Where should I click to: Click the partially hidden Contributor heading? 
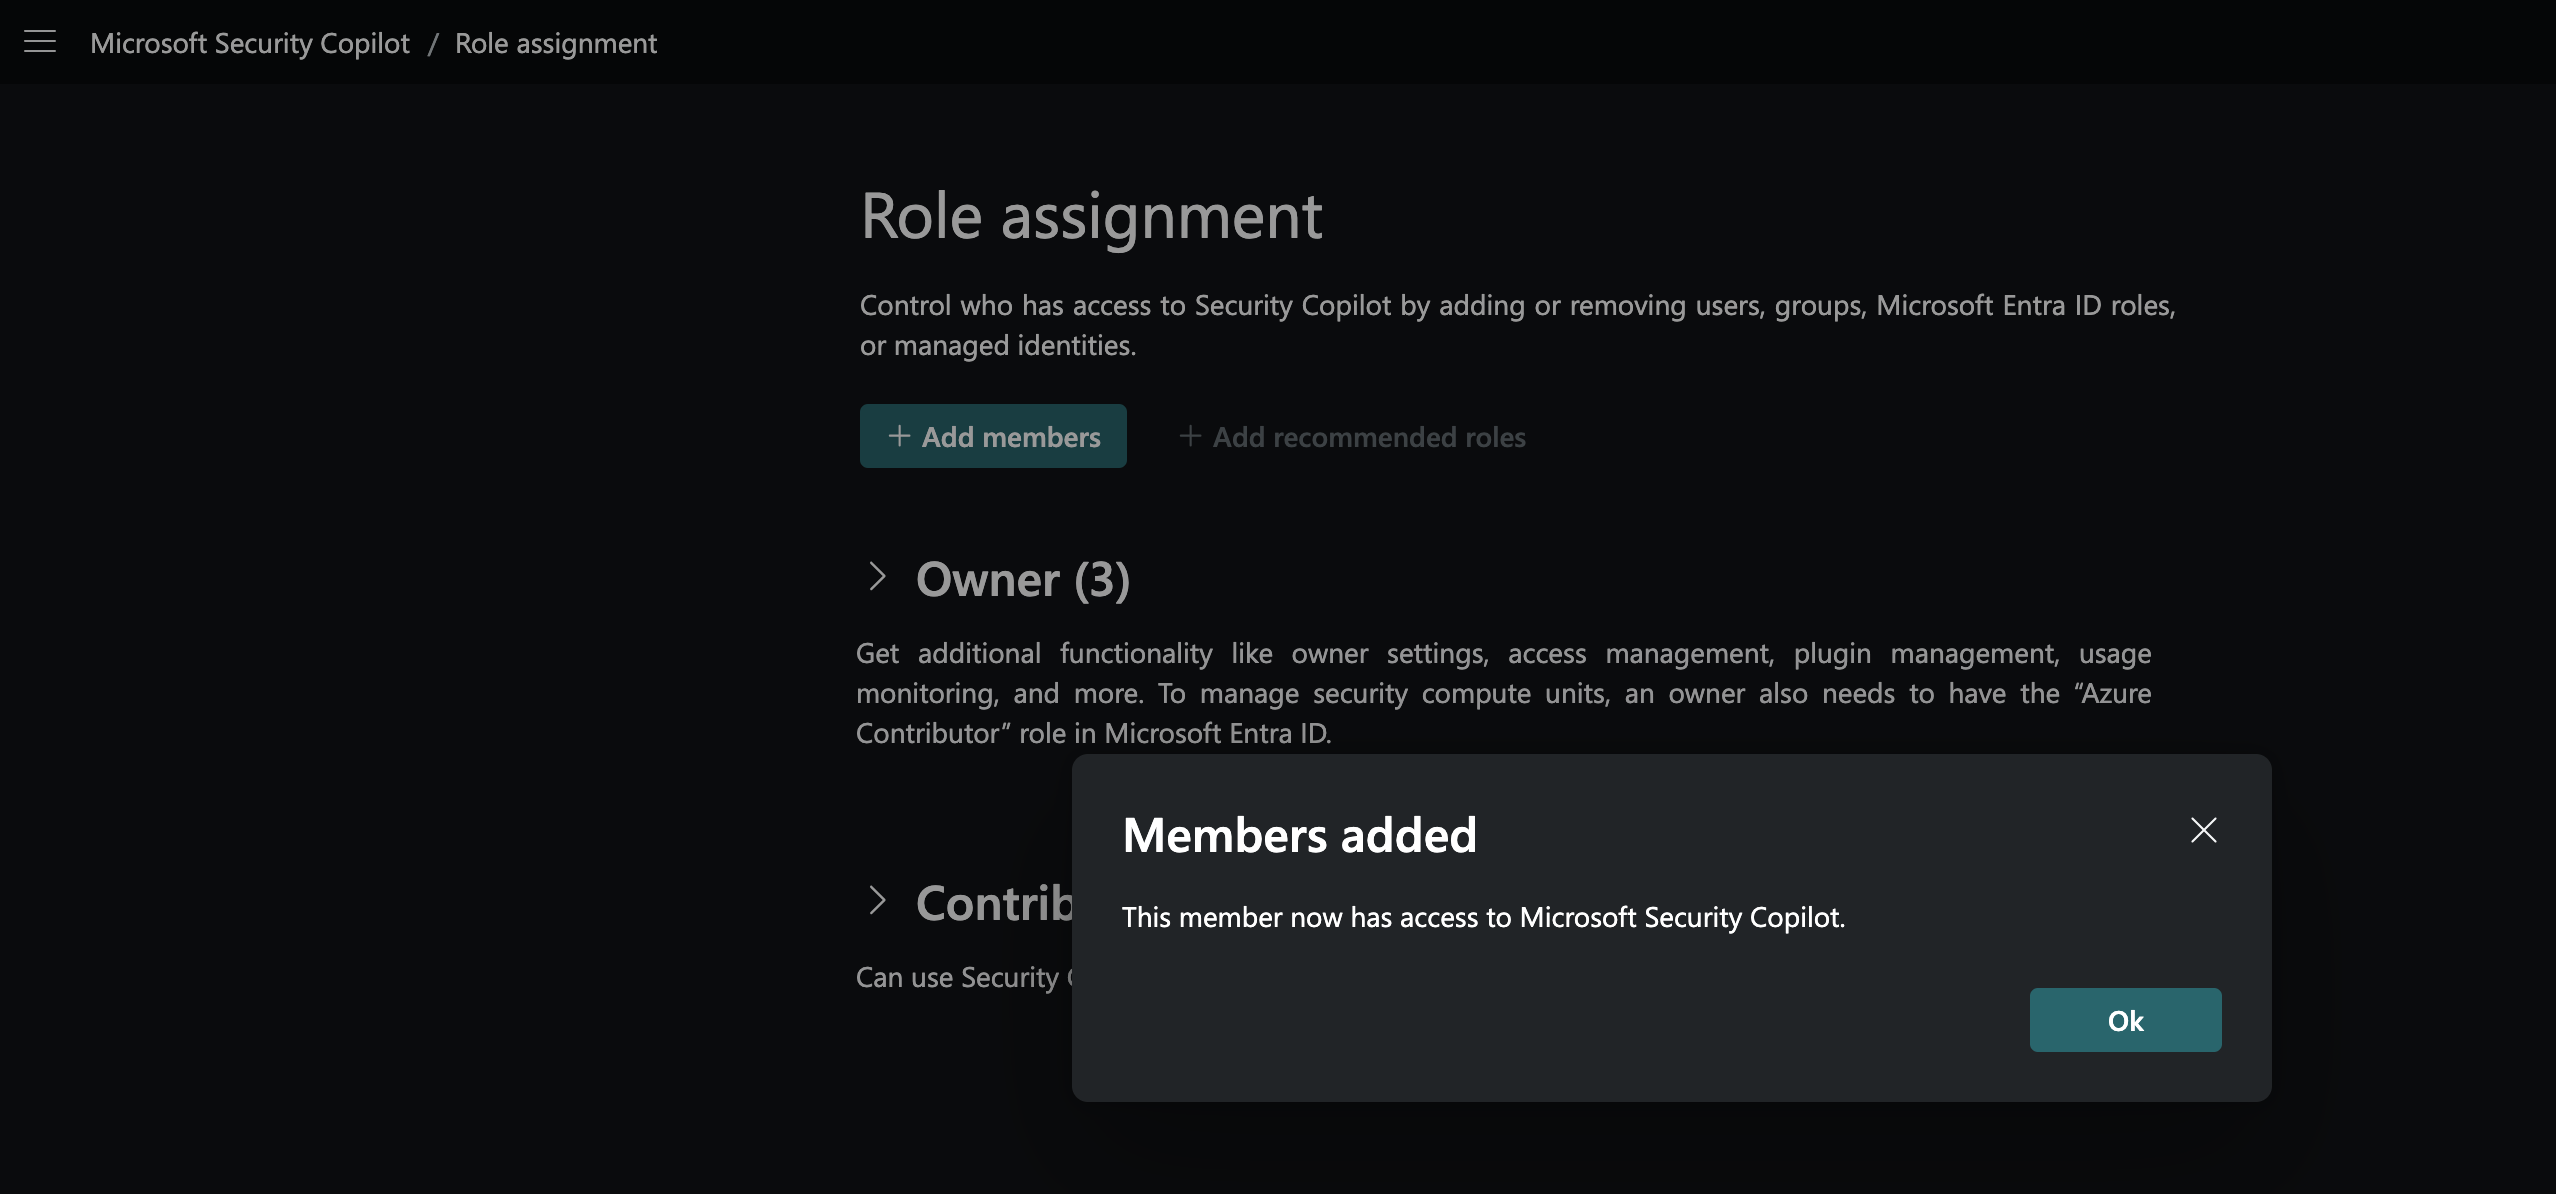click(994, 903)
